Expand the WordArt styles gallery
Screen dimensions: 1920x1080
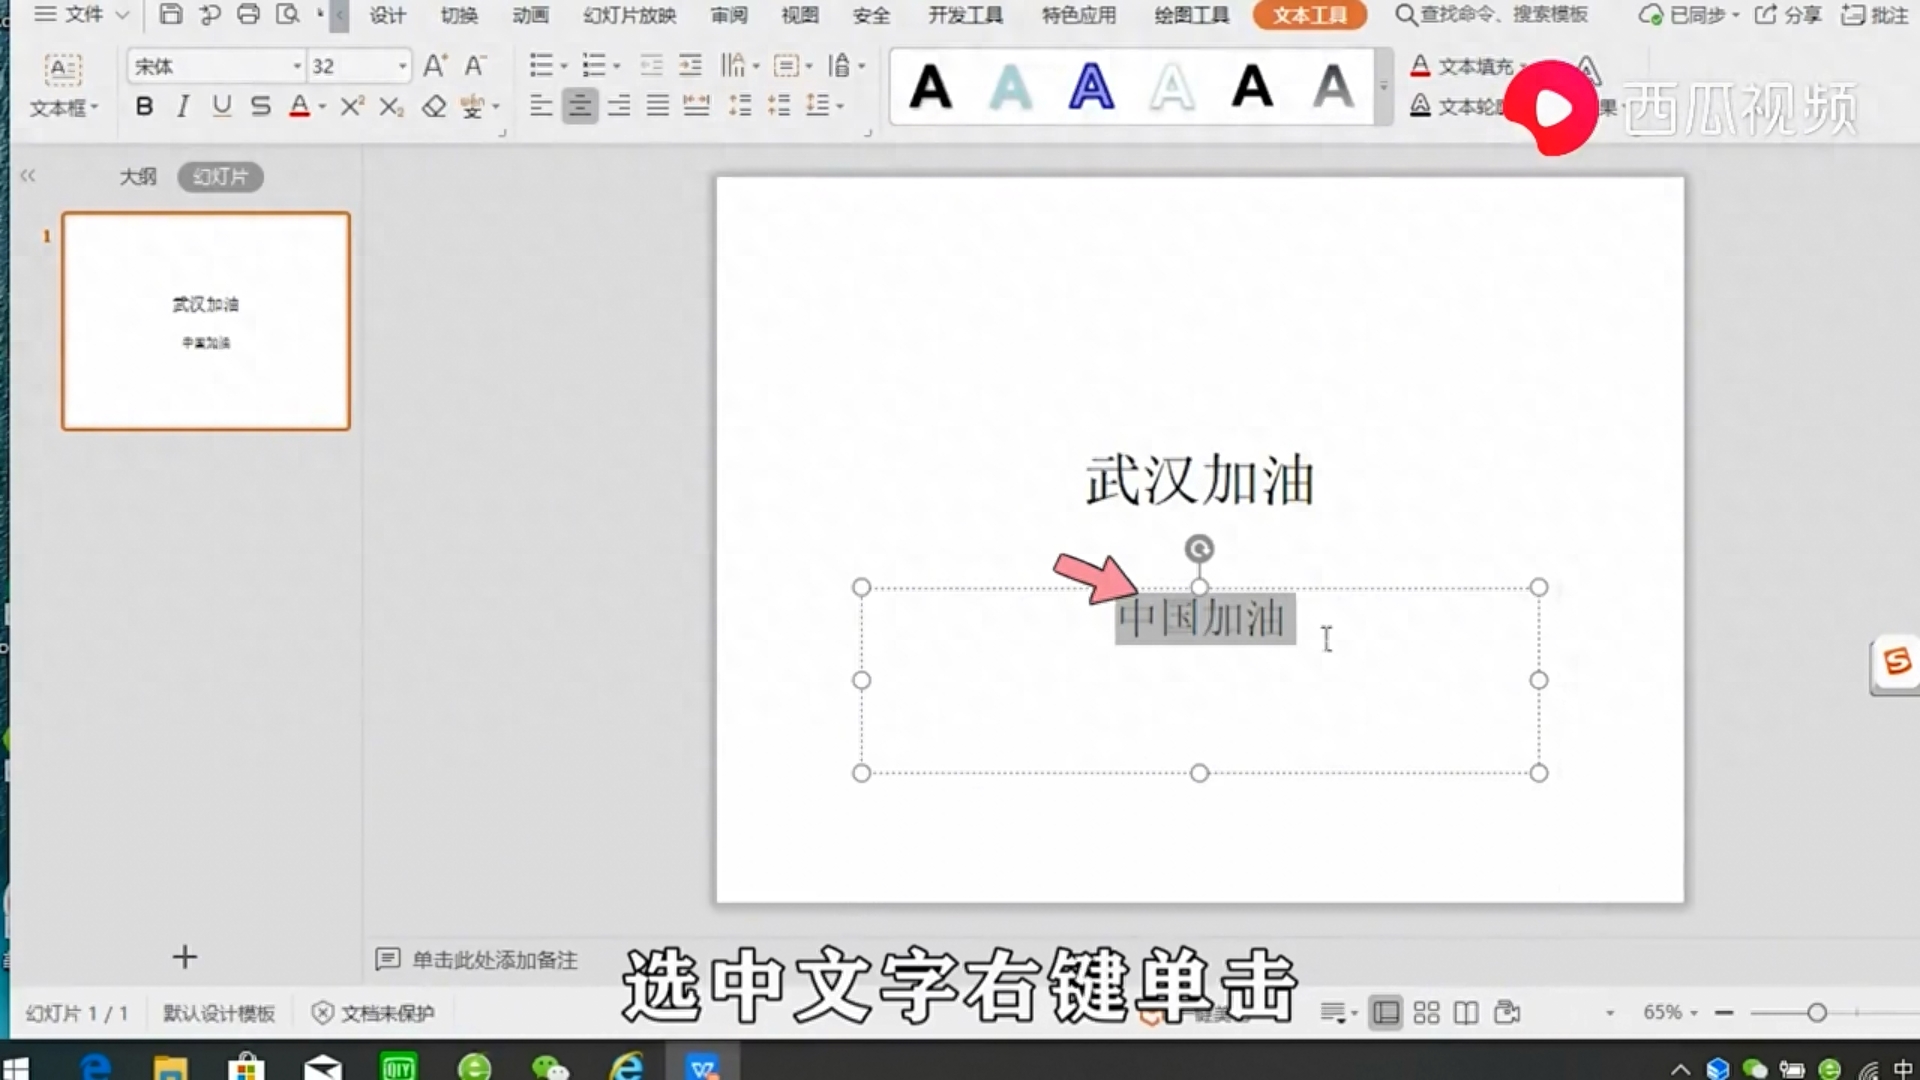pos(1383,88)
